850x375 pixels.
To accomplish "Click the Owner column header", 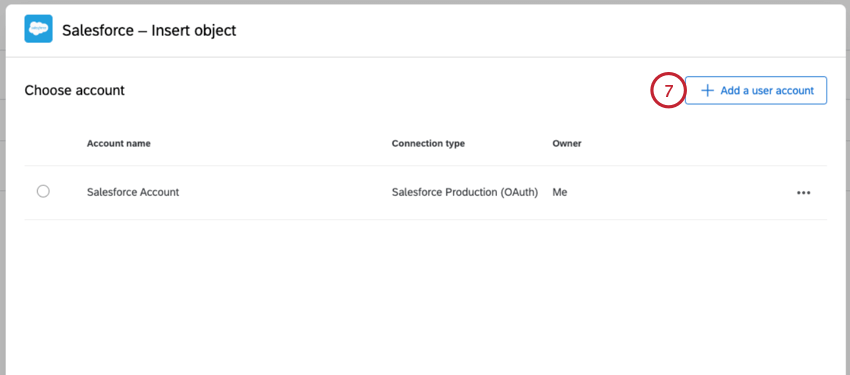I will click(x=566, y=144).
